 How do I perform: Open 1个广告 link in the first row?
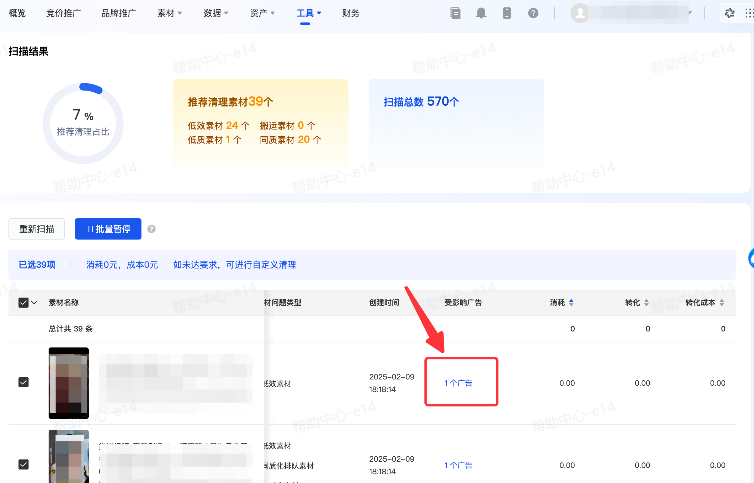click(x=458, y=383)
